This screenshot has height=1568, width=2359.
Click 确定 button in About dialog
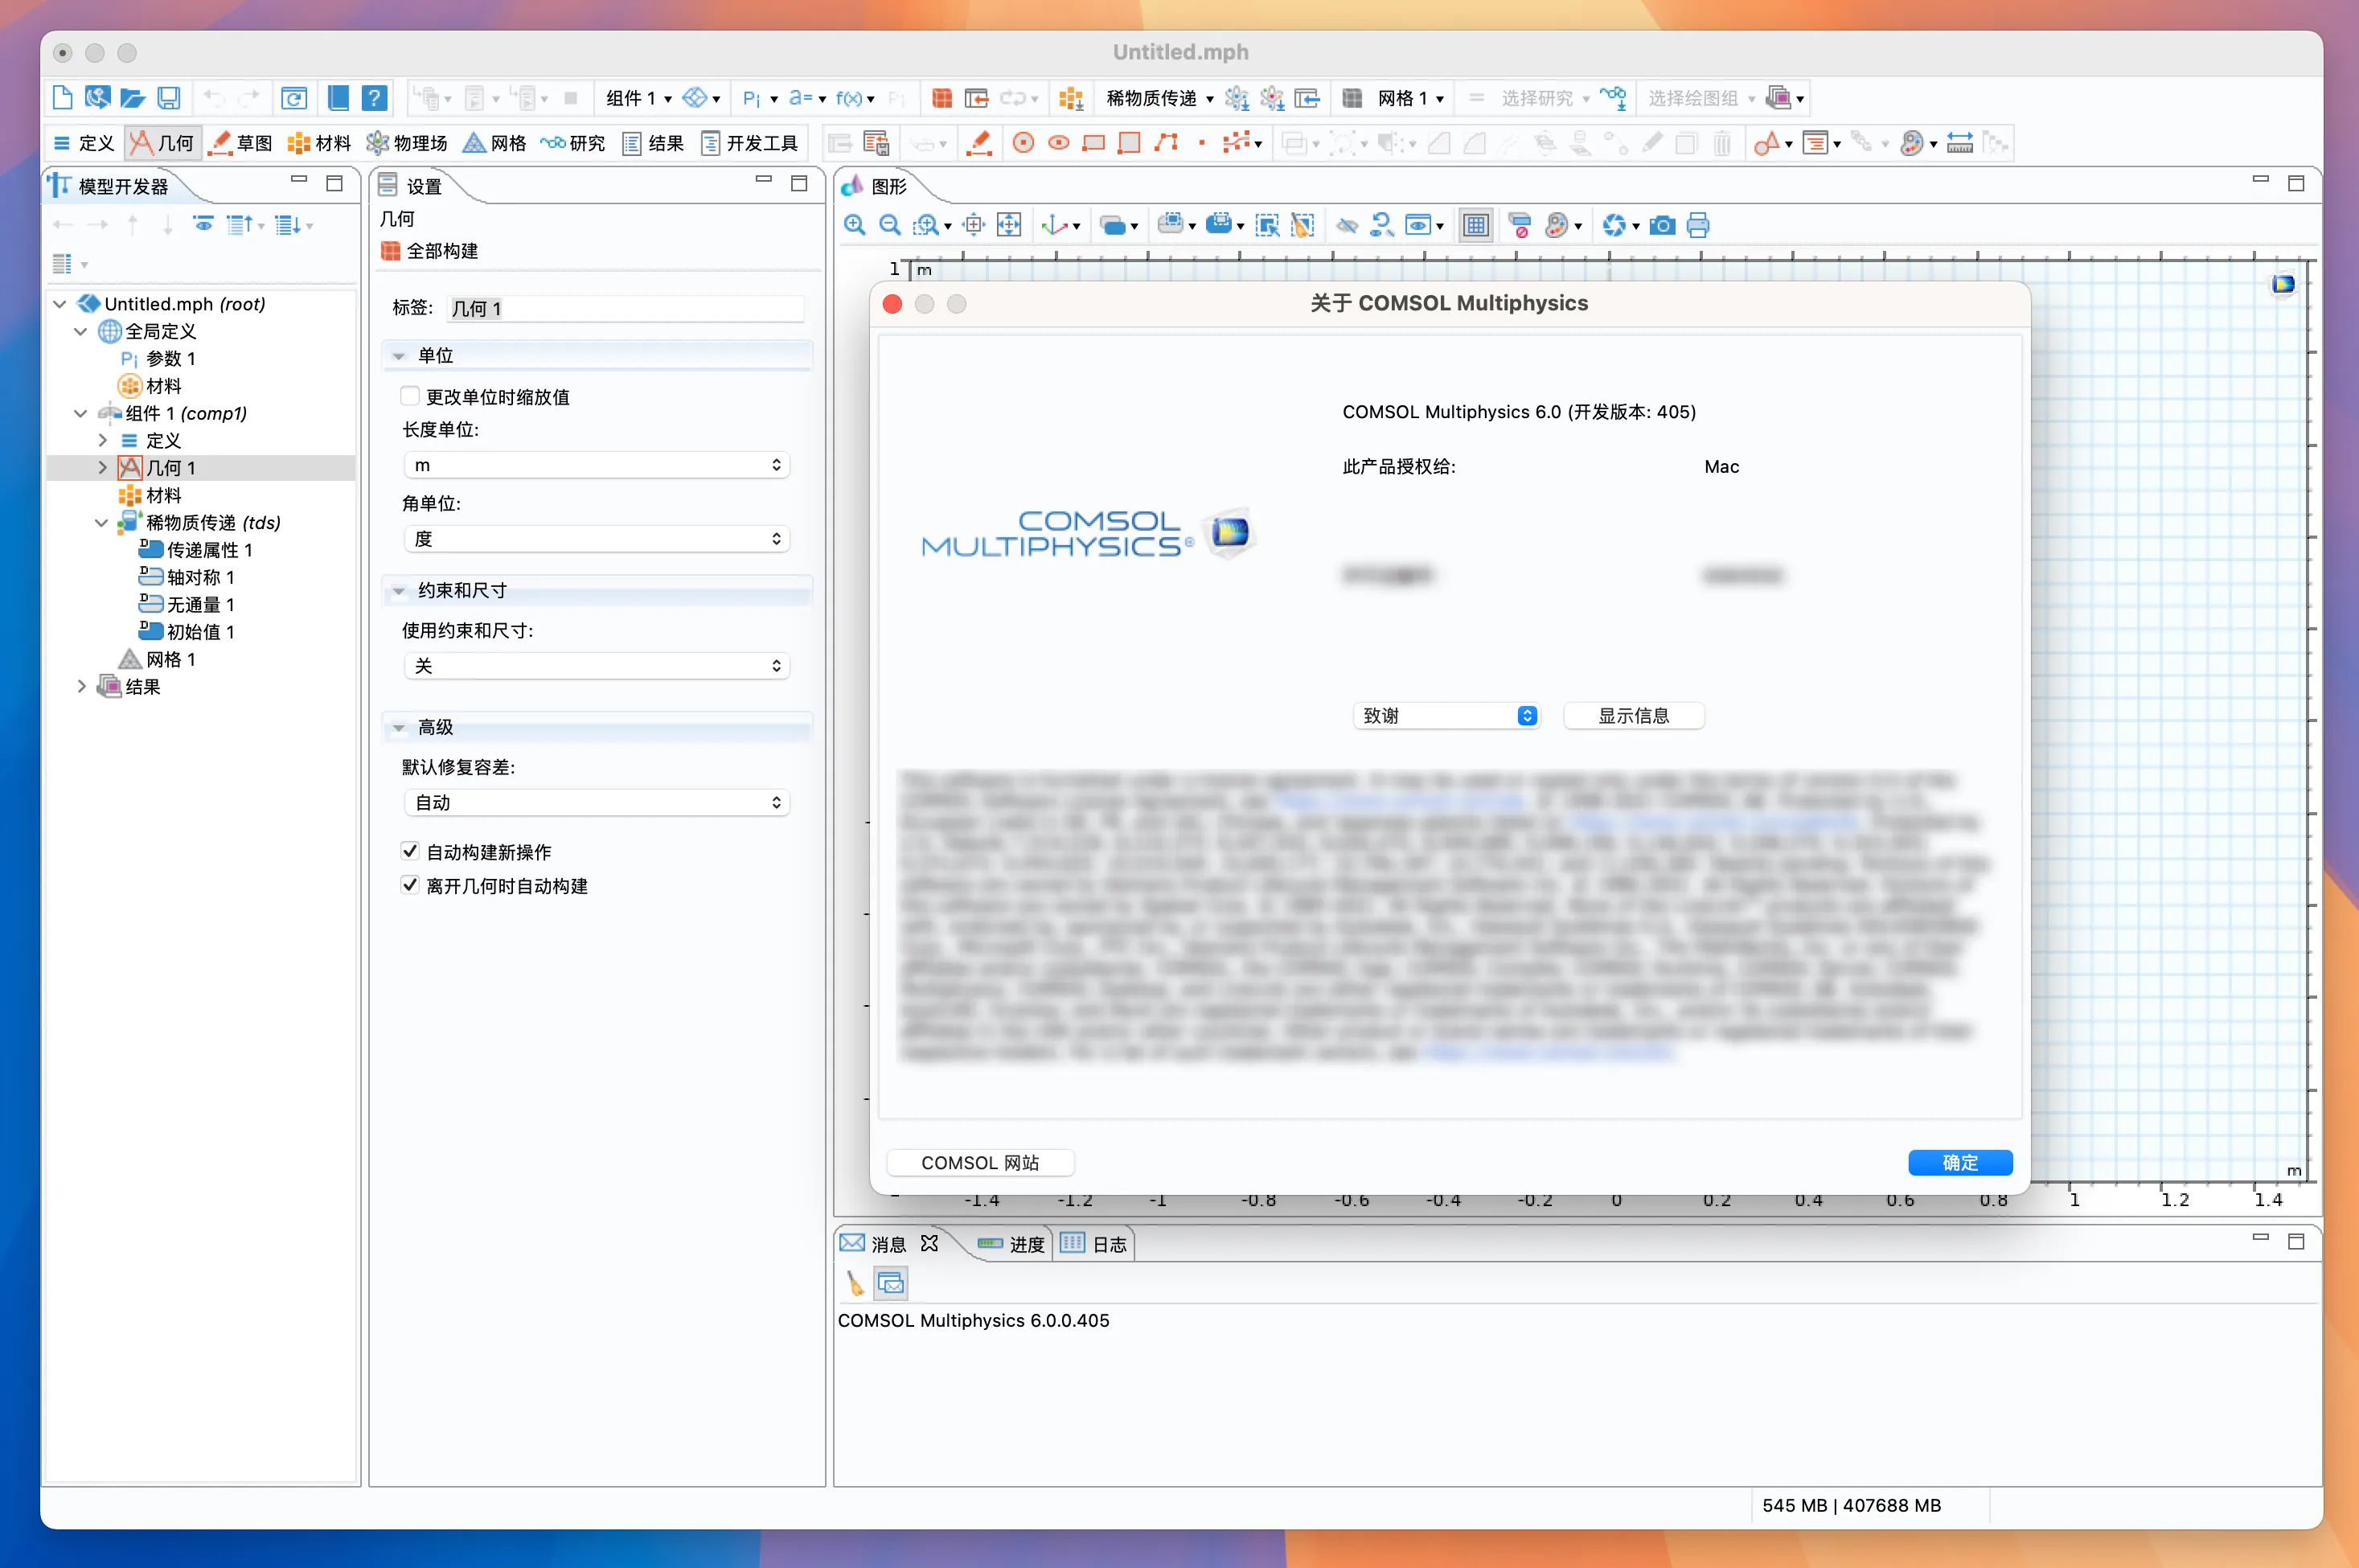point(1960,1163)
